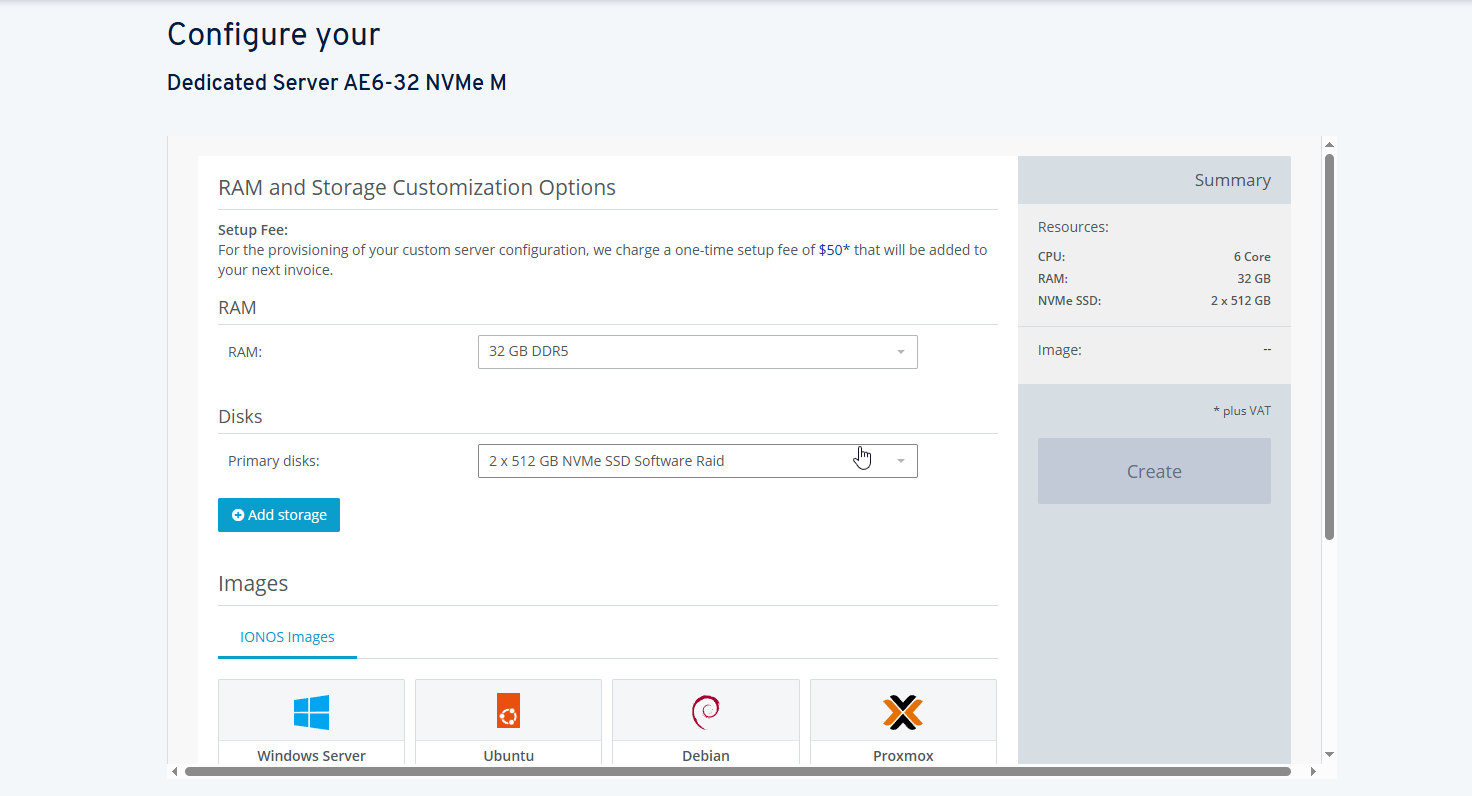
Task: Pick the Debian swirl logo
Action: (705, 712)
